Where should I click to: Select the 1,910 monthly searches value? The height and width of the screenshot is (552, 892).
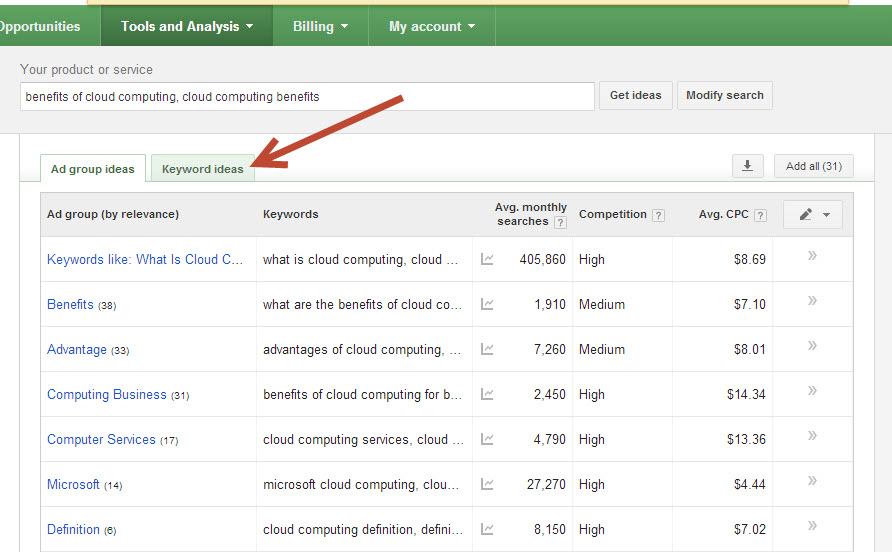[x=550, y=304]
